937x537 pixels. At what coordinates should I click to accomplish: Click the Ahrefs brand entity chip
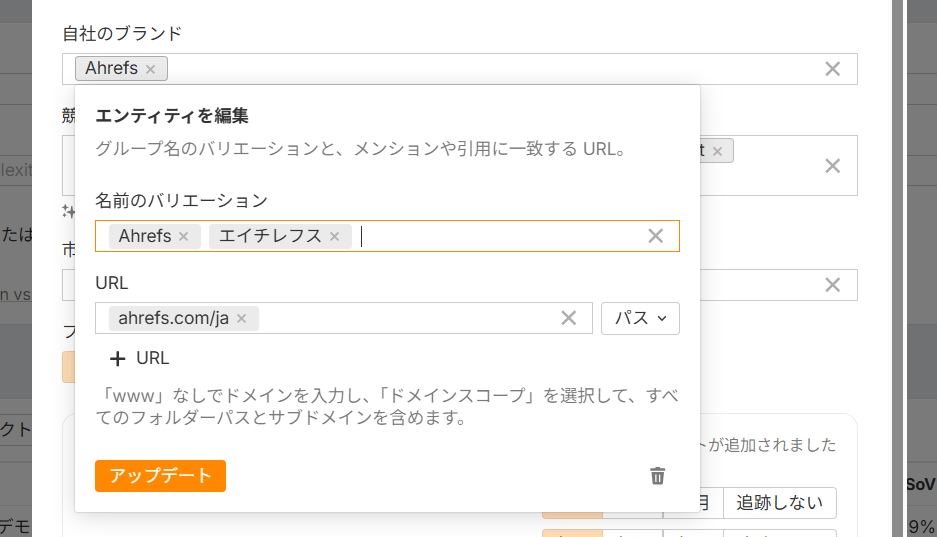click(x=111, y=69)
